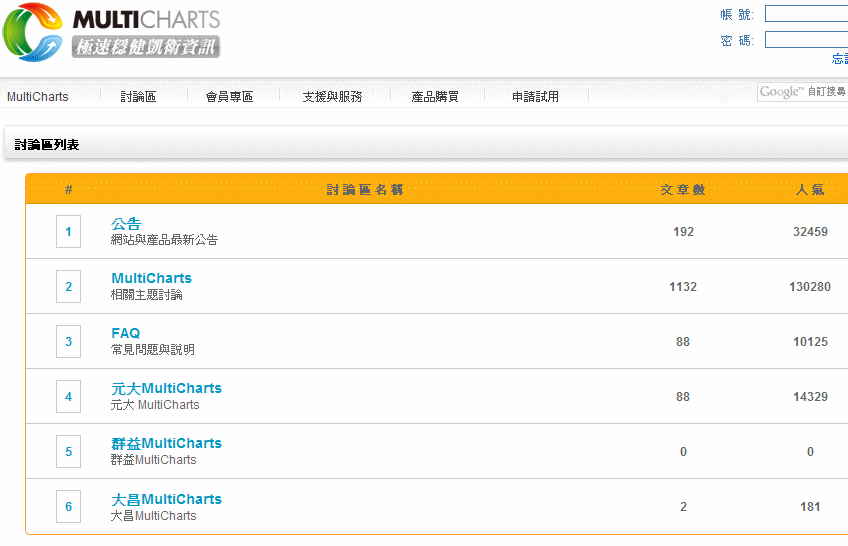Click popularity value 10125 for FAQ

pos(810,342)
